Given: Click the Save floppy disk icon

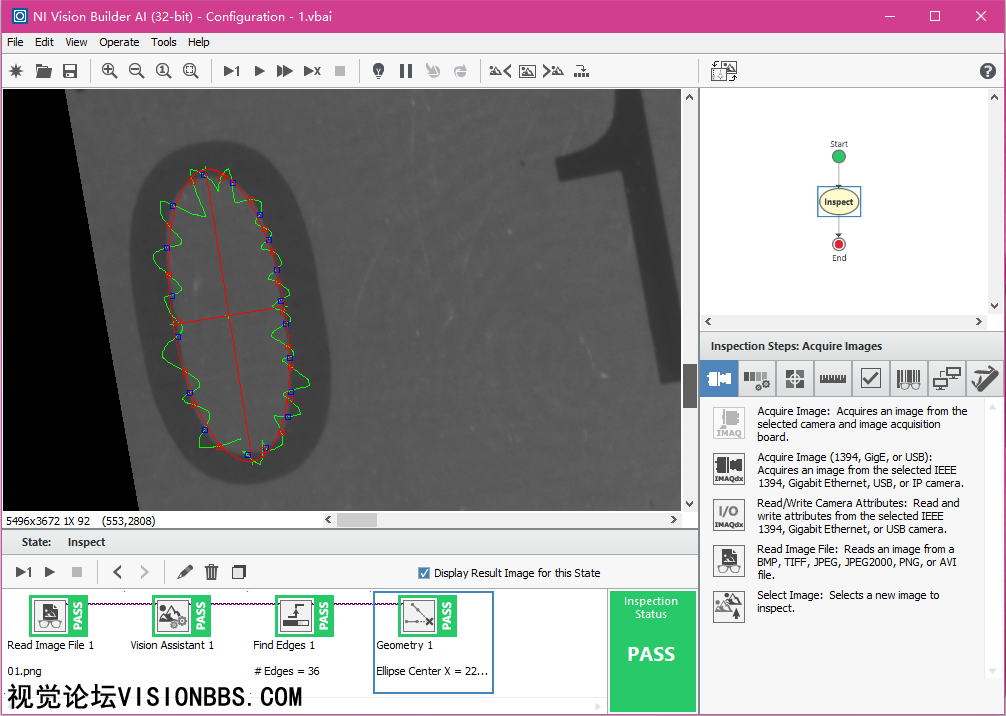Looking at the screenshot, I should pyautogui.click(x=70, y=71).
